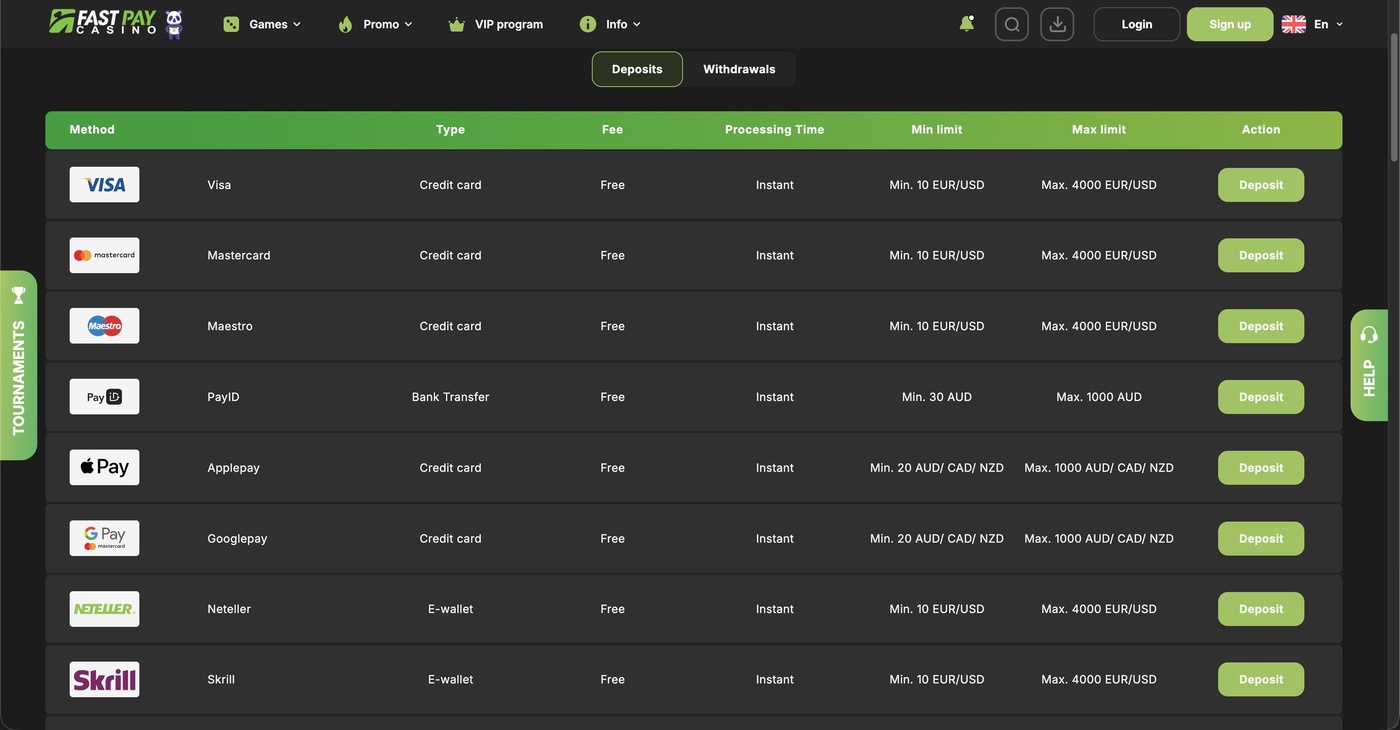The width and height of the screenshot is (1400, 730).
Task: Click the Skrill method name
Action: point(221,680)
